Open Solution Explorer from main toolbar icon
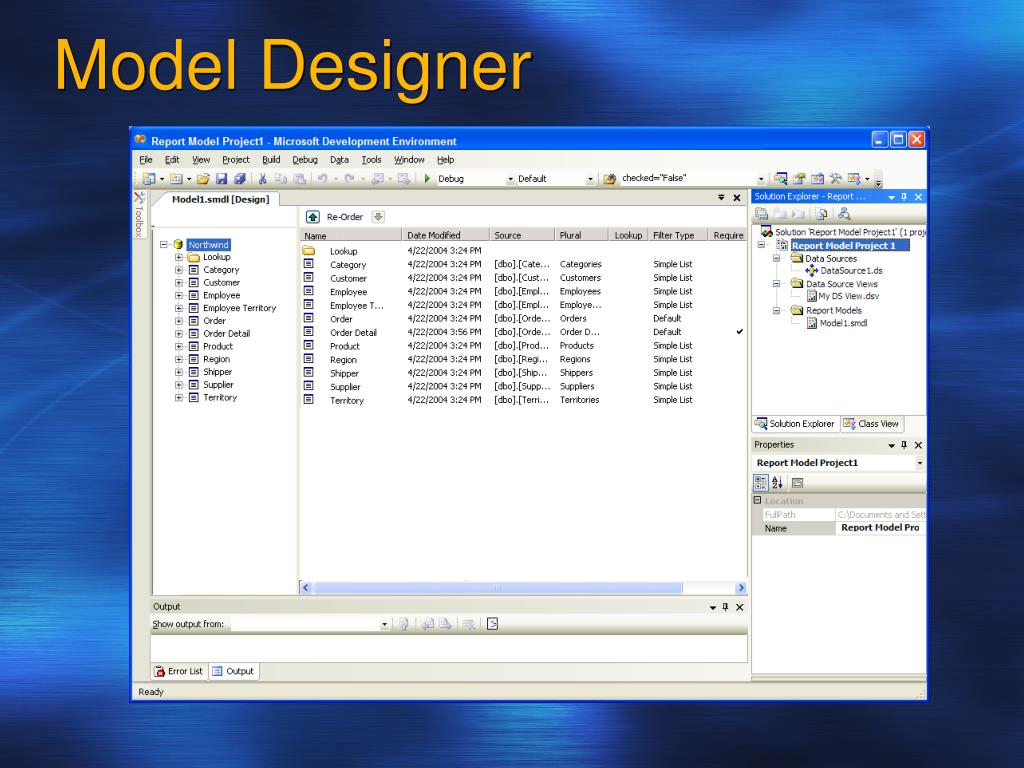Image resolution: width=1024 pixels, height=768 pixels. tap(780, 178)
